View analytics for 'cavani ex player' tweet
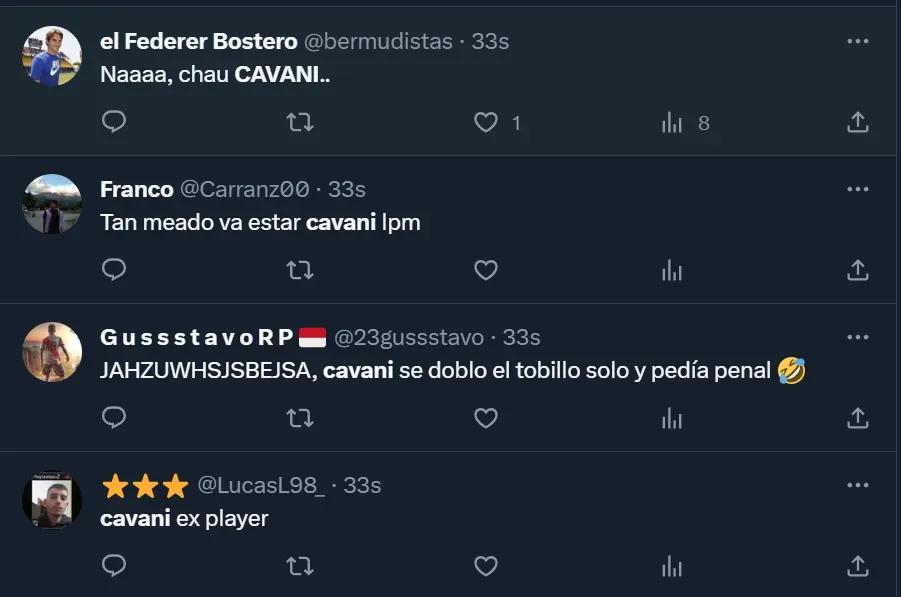901x597 pixels. pyautogui.click(x=672, y=566)
